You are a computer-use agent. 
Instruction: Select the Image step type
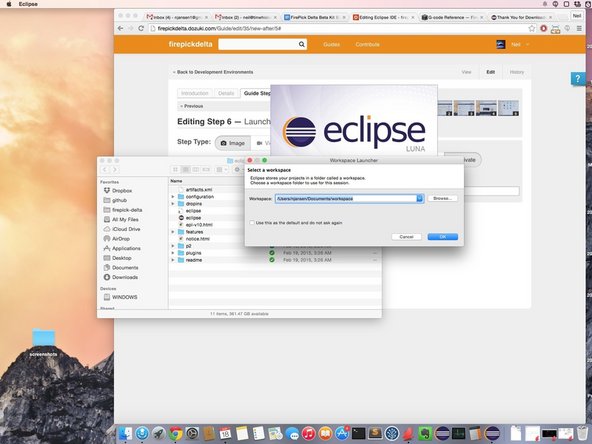(233, 143)
